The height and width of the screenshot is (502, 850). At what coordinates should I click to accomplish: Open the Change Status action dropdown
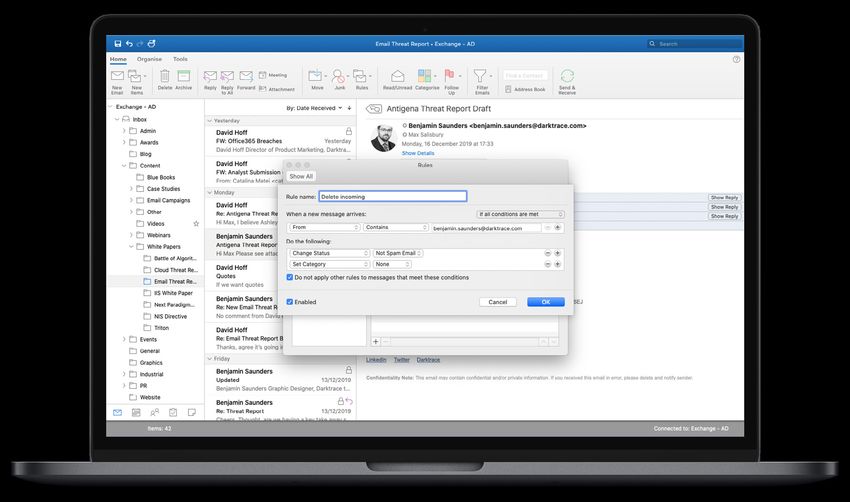[329, 253]
